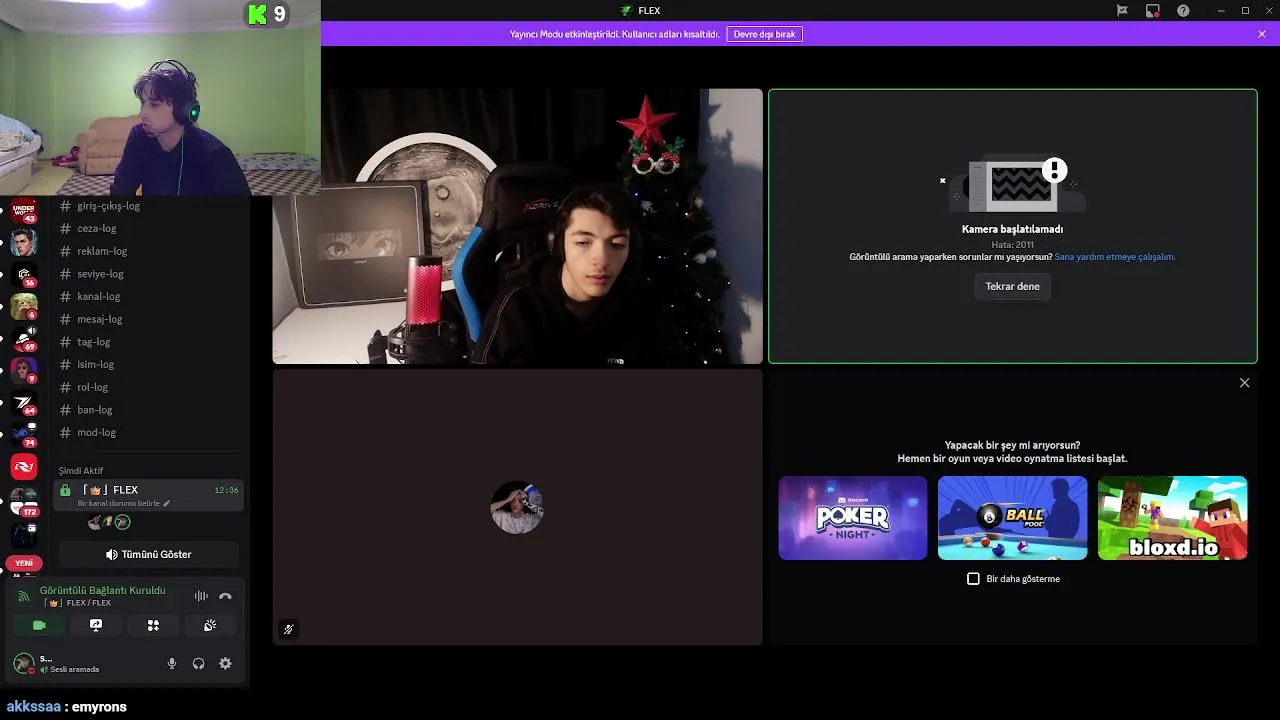The image size is (1280, 720).
Task: Open own user avatar in user panel
Action: click(x=23, y=663)
